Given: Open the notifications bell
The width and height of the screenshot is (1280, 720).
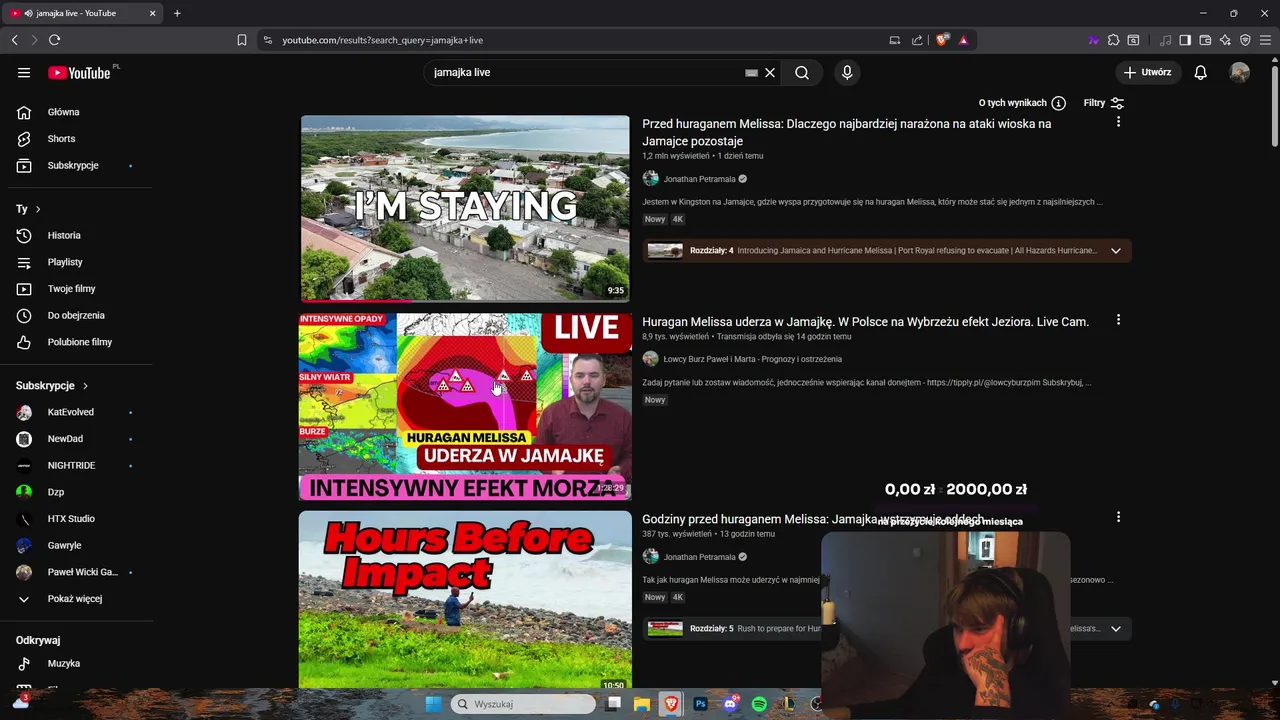Looking at the screenshot, I should click(1201, 72).
